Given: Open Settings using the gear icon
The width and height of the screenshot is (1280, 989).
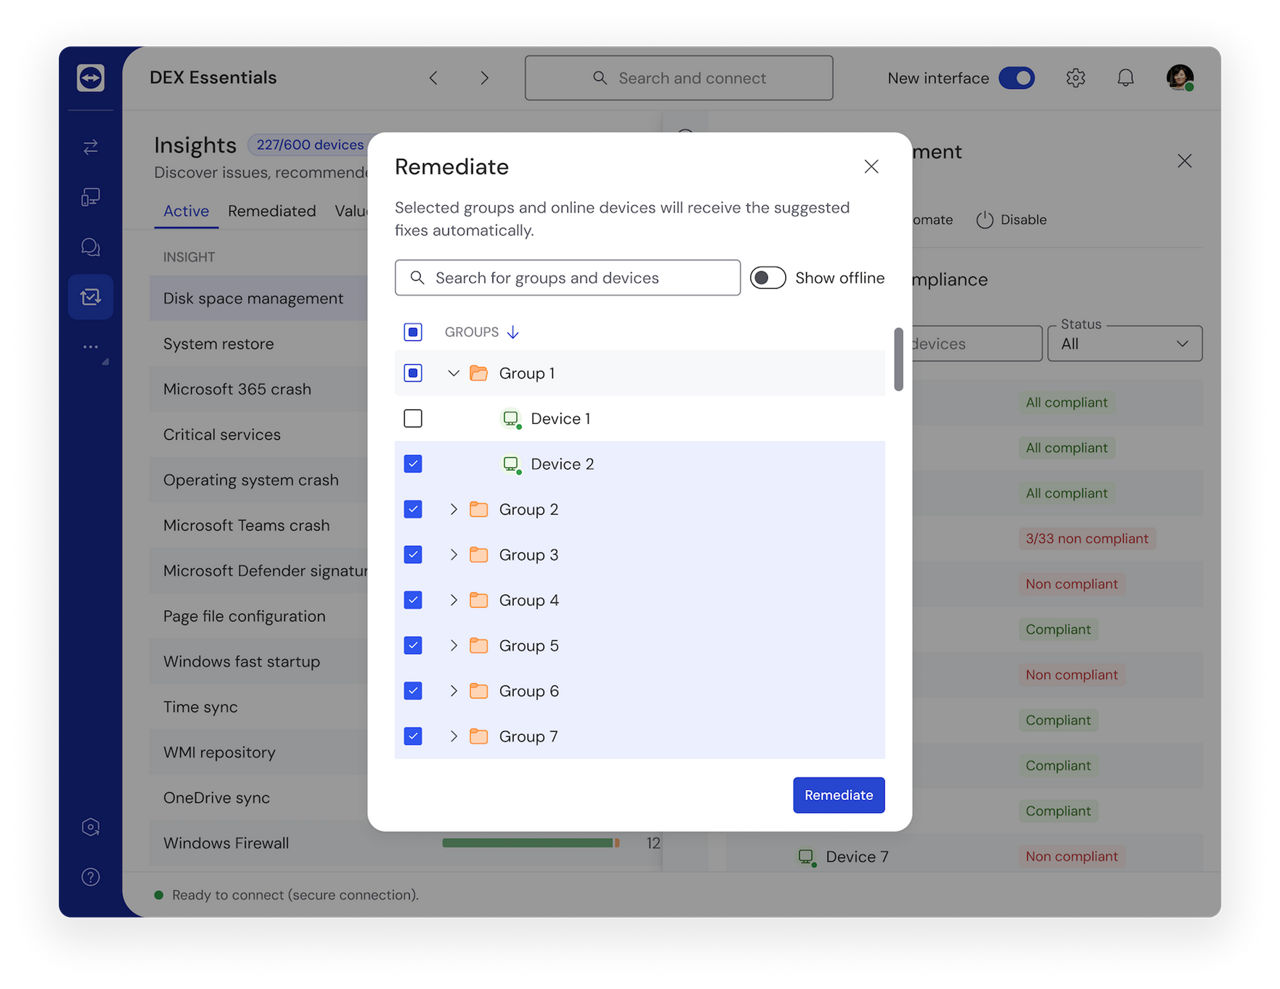Looking at the screenshot, I should pos(1075,77).
